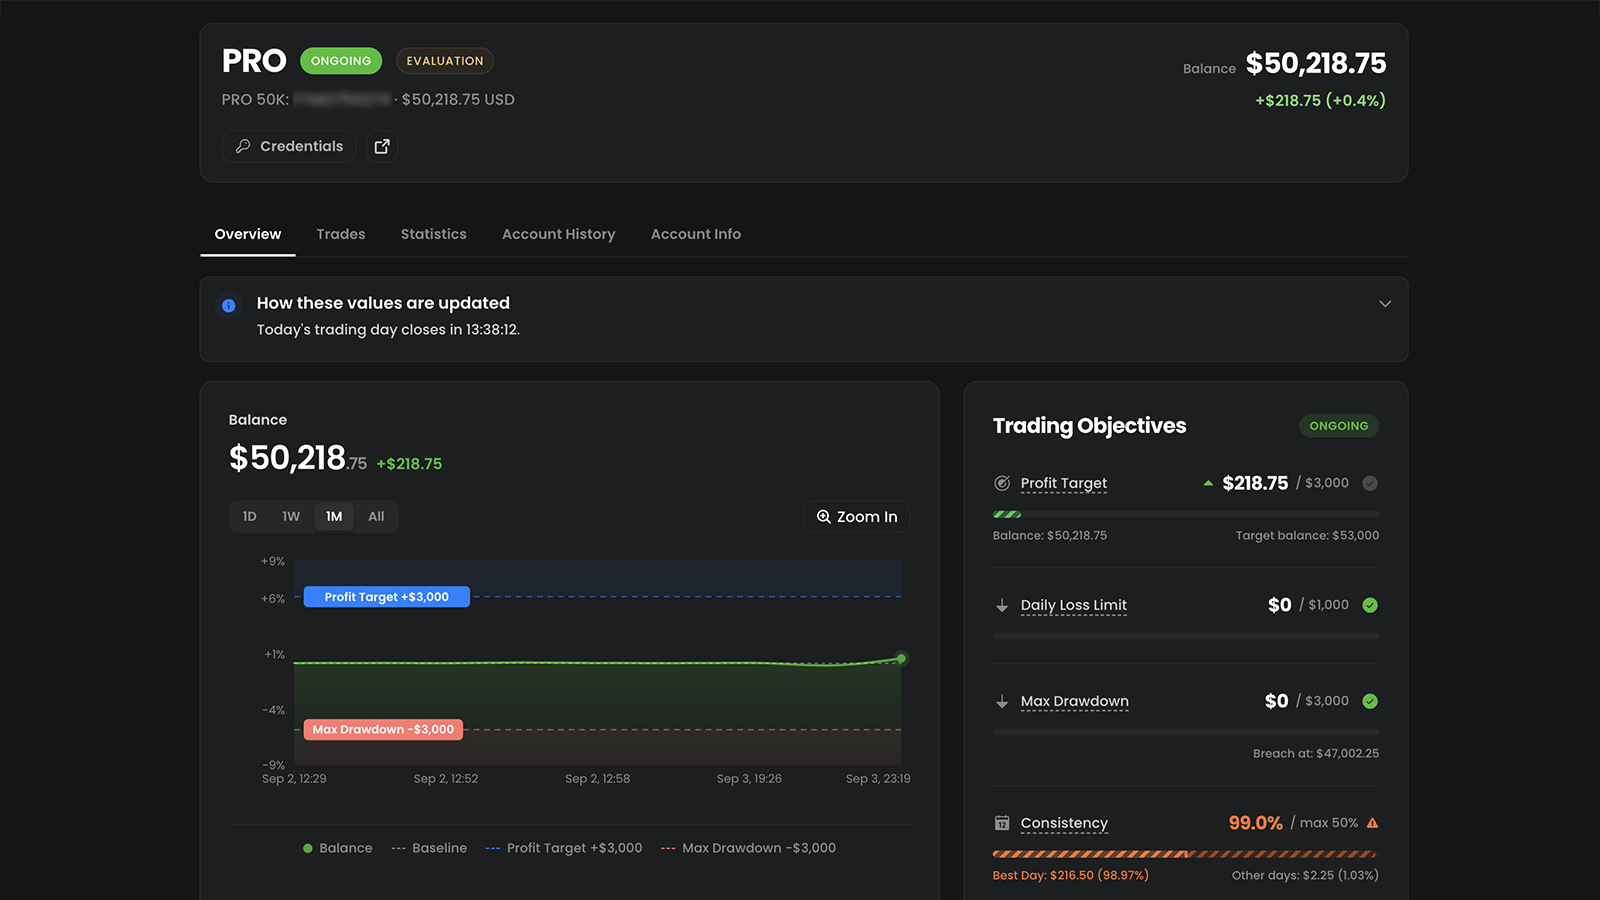Click the 'PRO 50K:' account label

[x=255, y=100]
